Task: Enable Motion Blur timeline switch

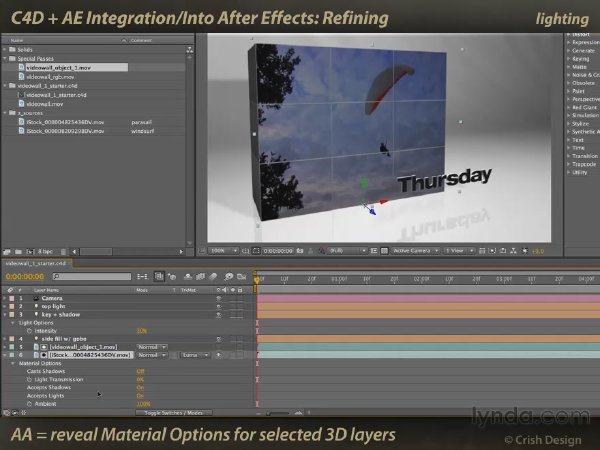Action: (213, 276)
